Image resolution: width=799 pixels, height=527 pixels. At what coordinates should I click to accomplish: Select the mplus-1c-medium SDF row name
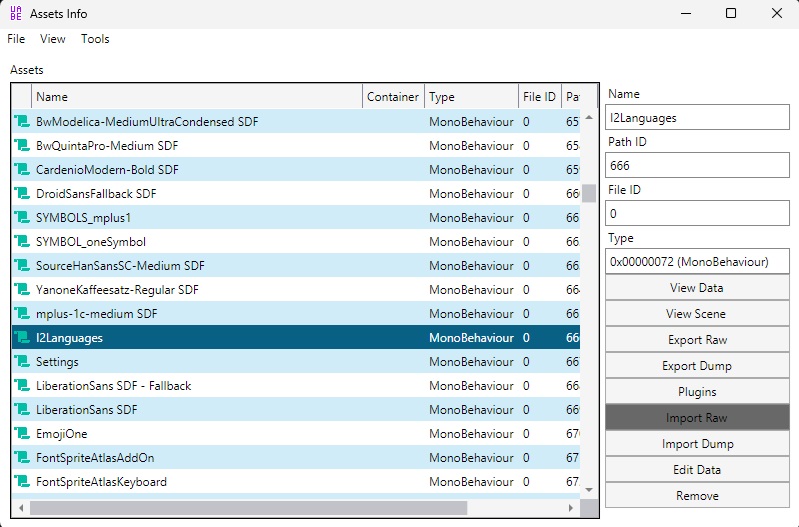[96, 313]
